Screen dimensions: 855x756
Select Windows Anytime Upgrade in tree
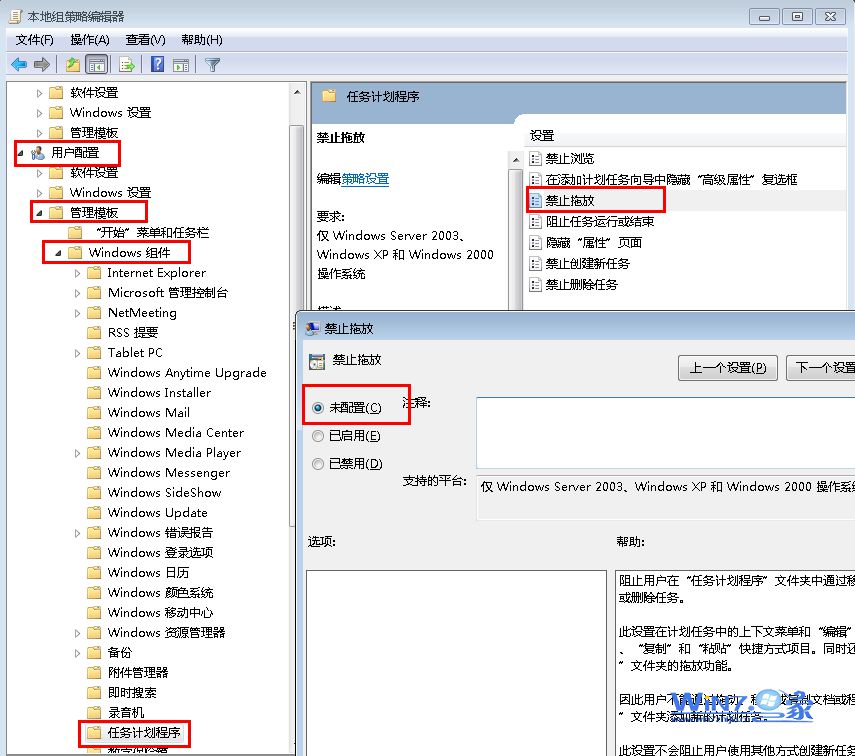tap(187, 373)
